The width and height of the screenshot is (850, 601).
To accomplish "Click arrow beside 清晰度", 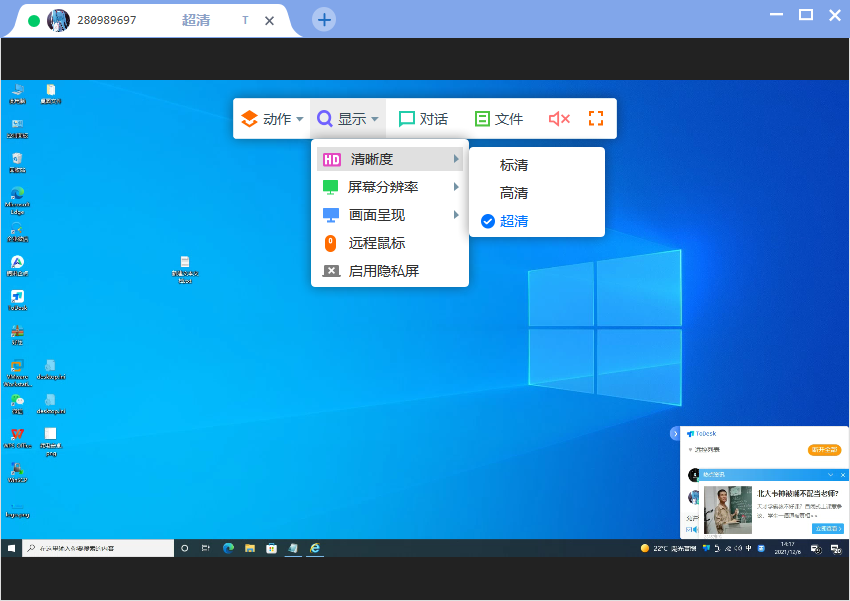I will tap(456, 159).
